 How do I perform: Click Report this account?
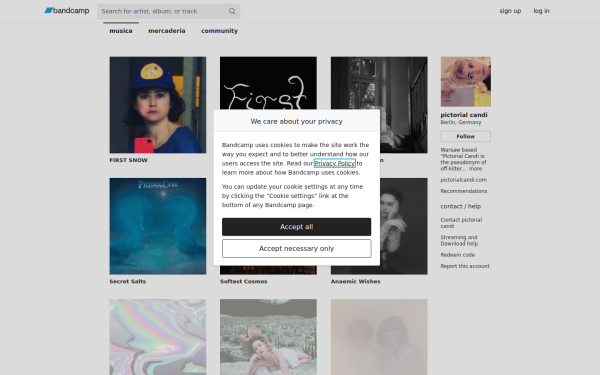[465, 266]
